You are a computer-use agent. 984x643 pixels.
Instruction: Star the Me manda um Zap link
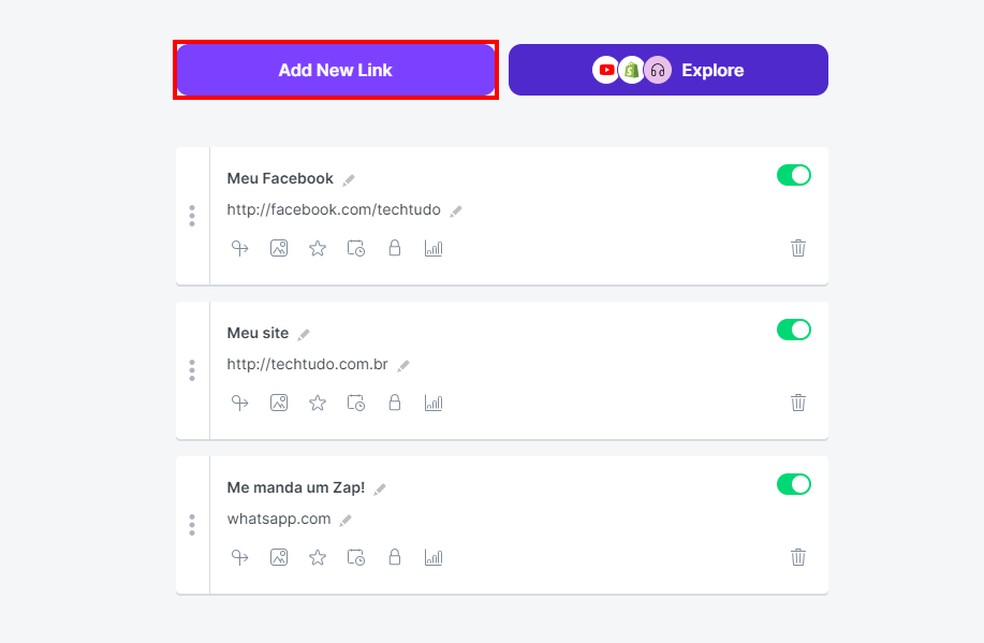pos(317,557)
